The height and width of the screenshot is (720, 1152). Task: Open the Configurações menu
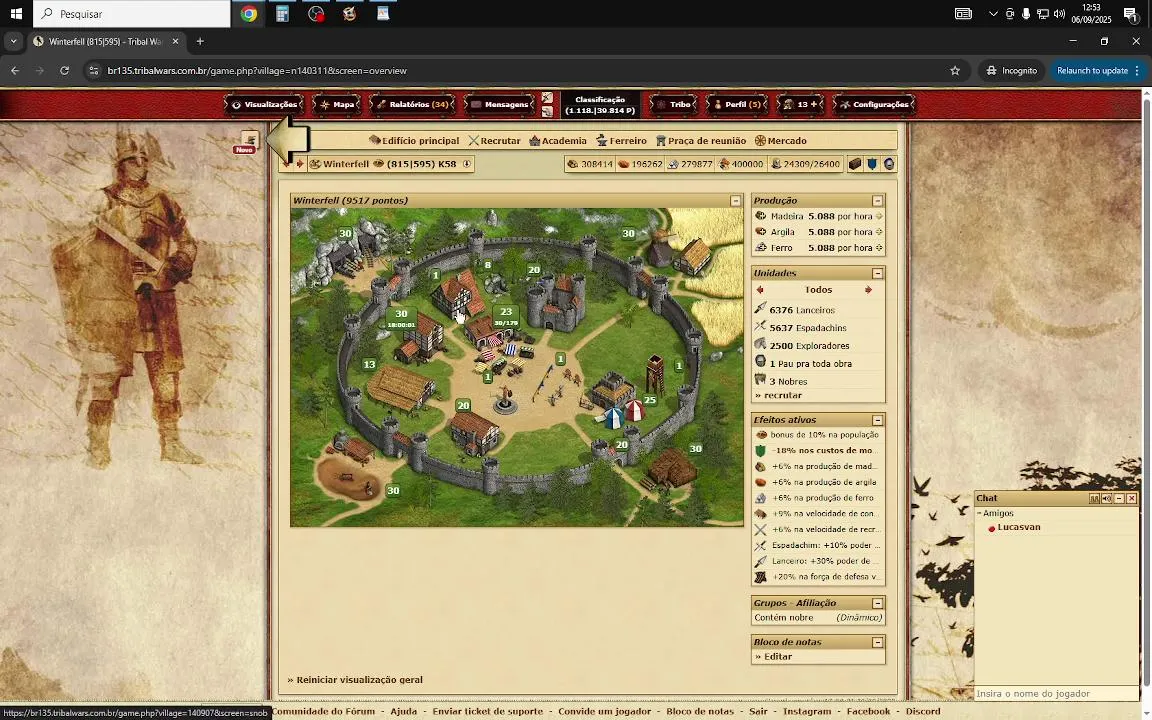tap(874, 104)
